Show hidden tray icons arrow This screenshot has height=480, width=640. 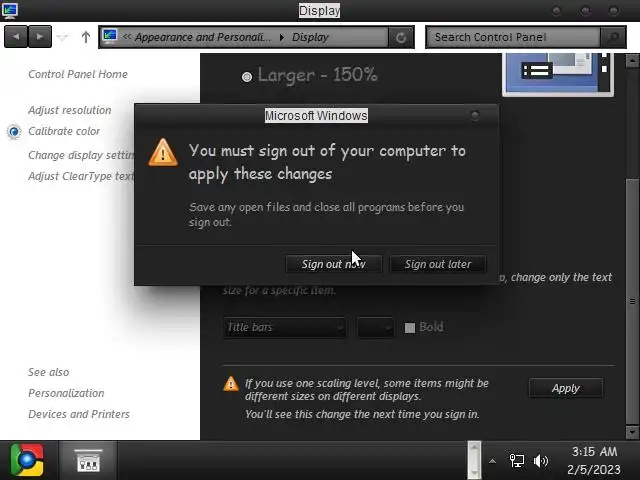[492, 461]
